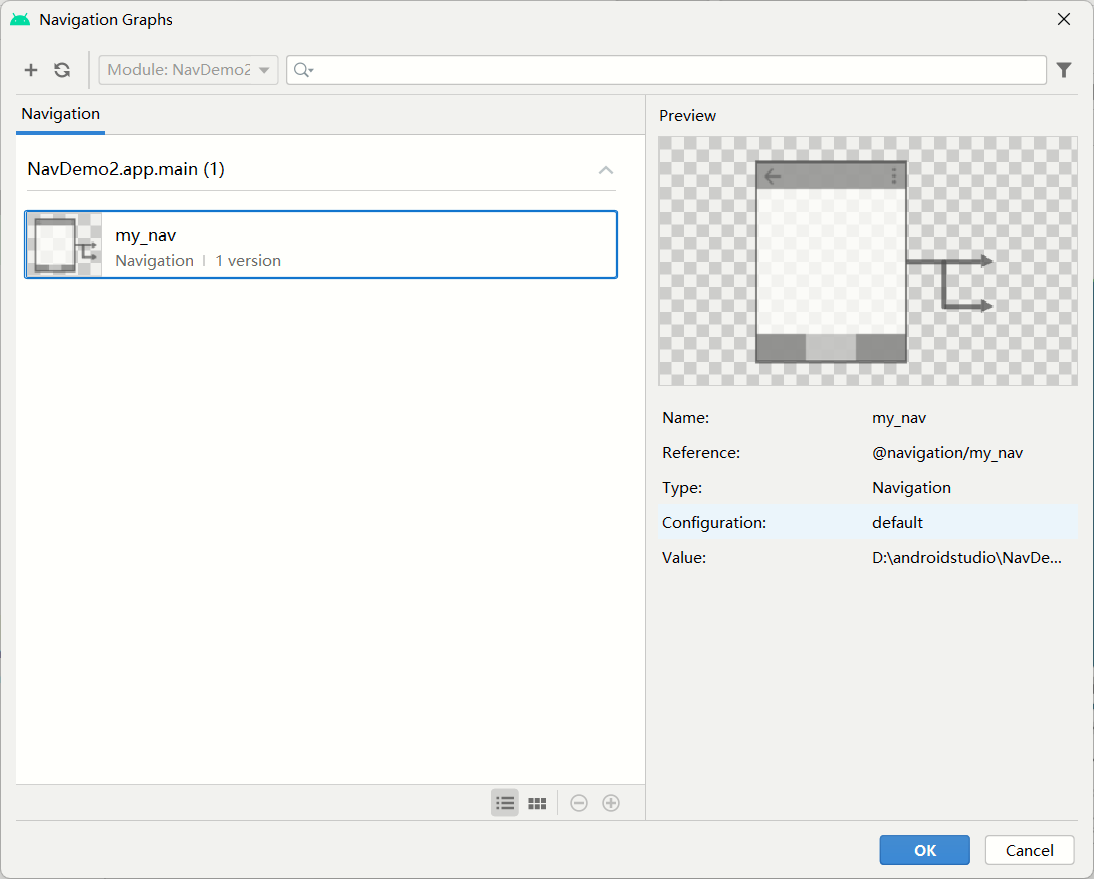This screenshot has width=1094, height=879.
Task: Confirm selection with OK button
Action: click(x=924, y=850)
